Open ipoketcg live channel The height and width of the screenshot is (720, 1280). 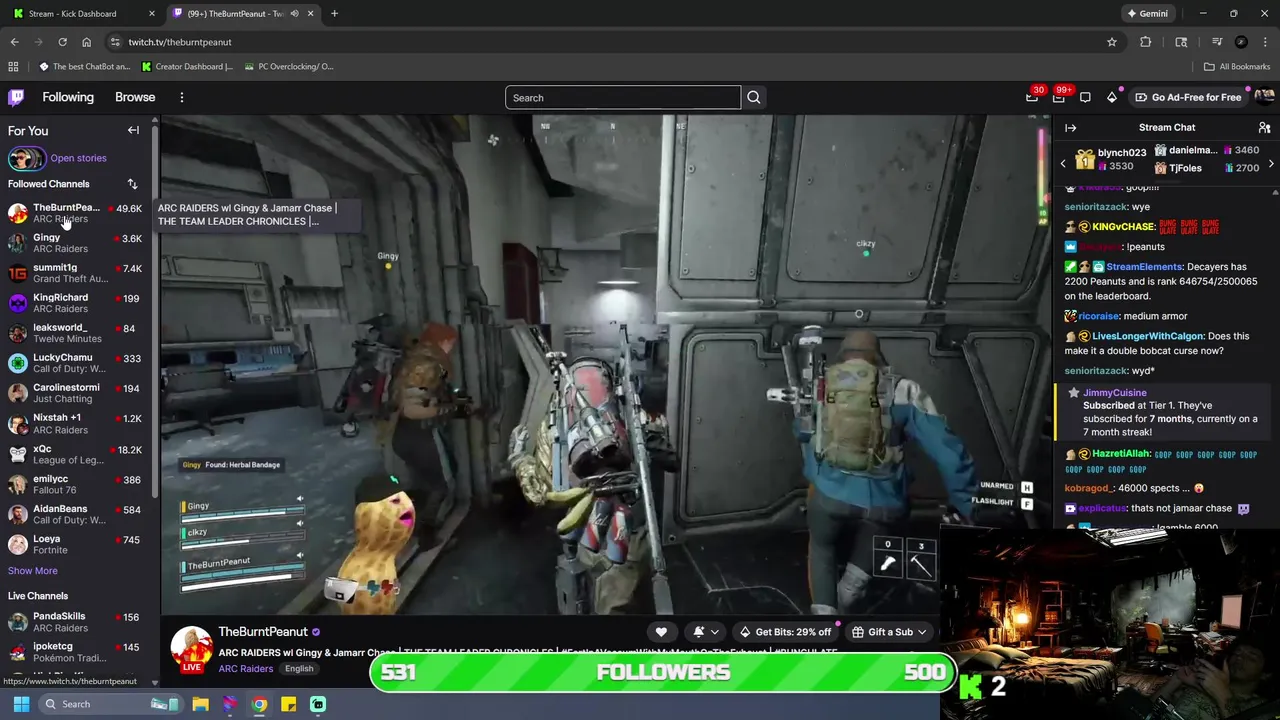[x=77, y=652]
